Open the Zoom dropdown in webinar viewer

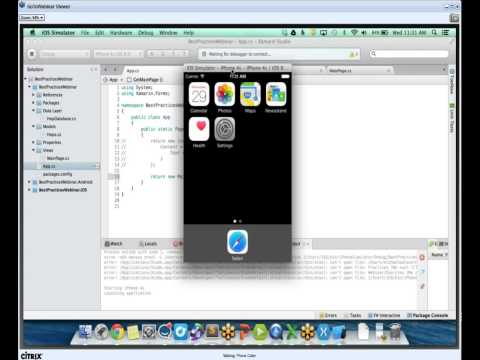[32, 18]
